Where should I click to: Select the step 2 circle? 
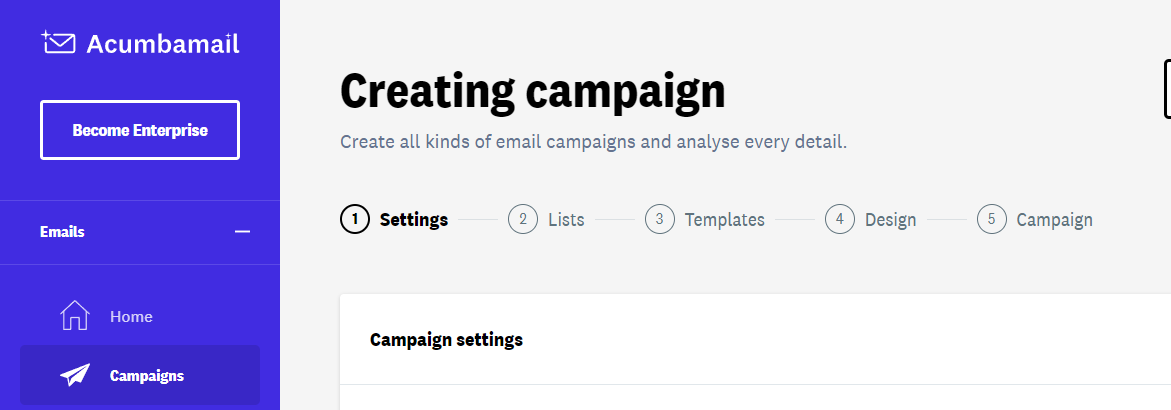(523, 220)
